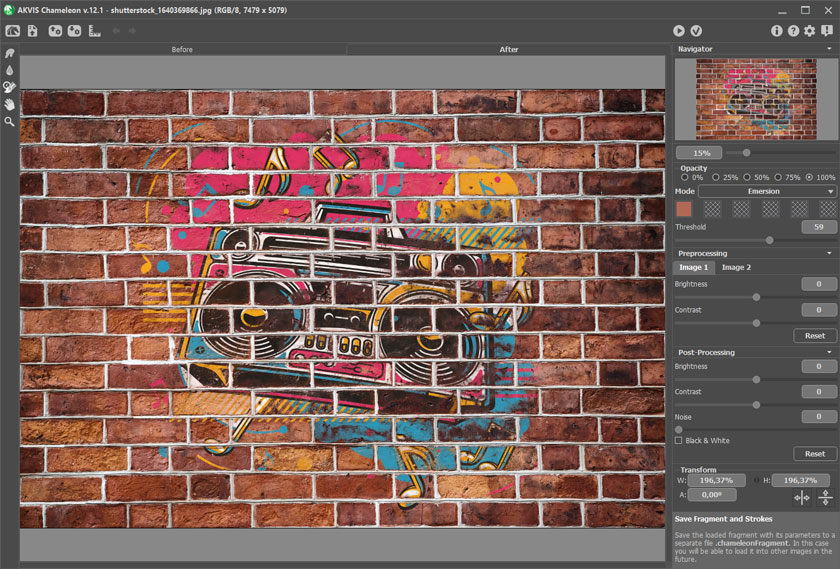Click the Preprocessing Contrast value field

point(819,310)
